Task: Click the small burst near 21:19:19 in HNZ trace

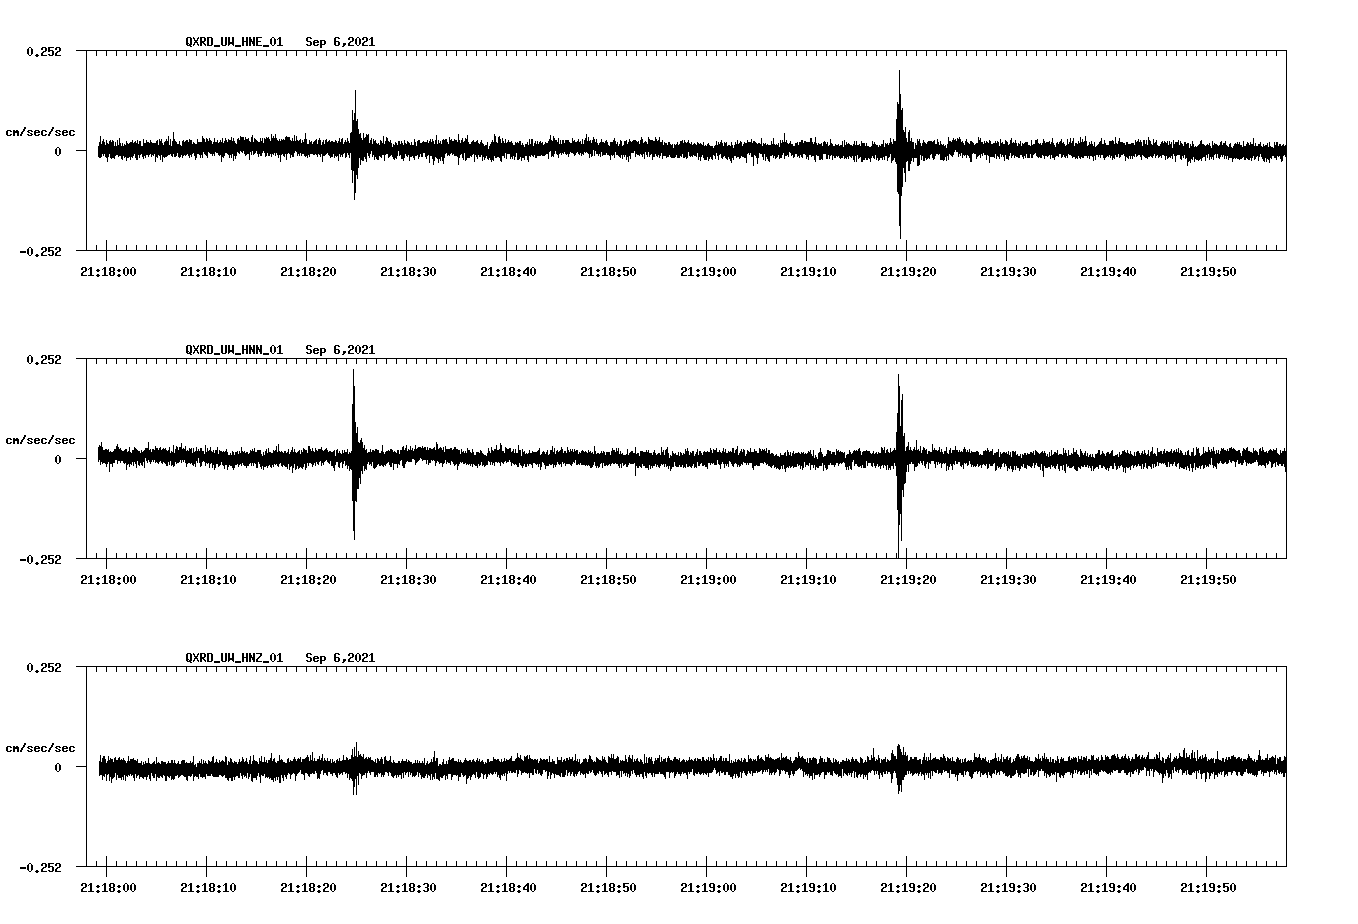Action: tap(899, 768)
